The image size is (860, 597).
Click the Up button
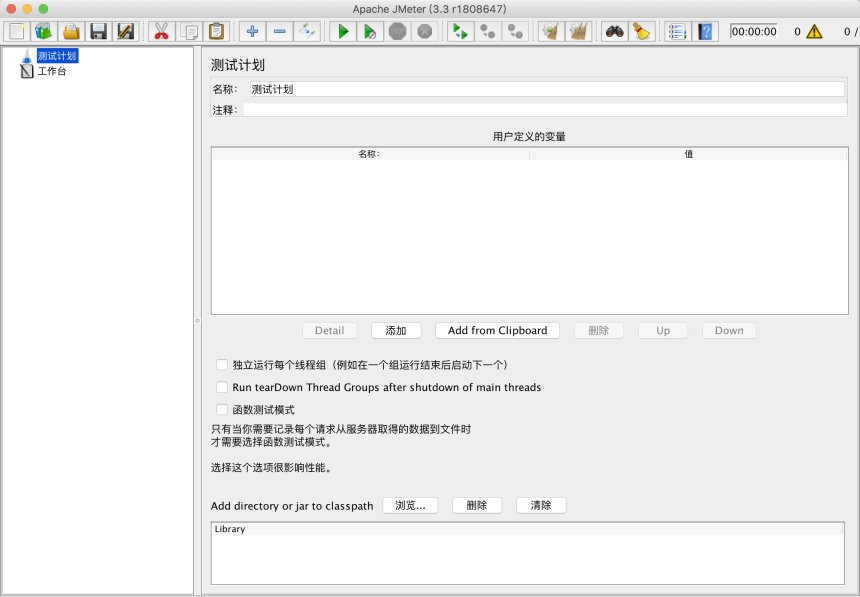pos(663,330)
